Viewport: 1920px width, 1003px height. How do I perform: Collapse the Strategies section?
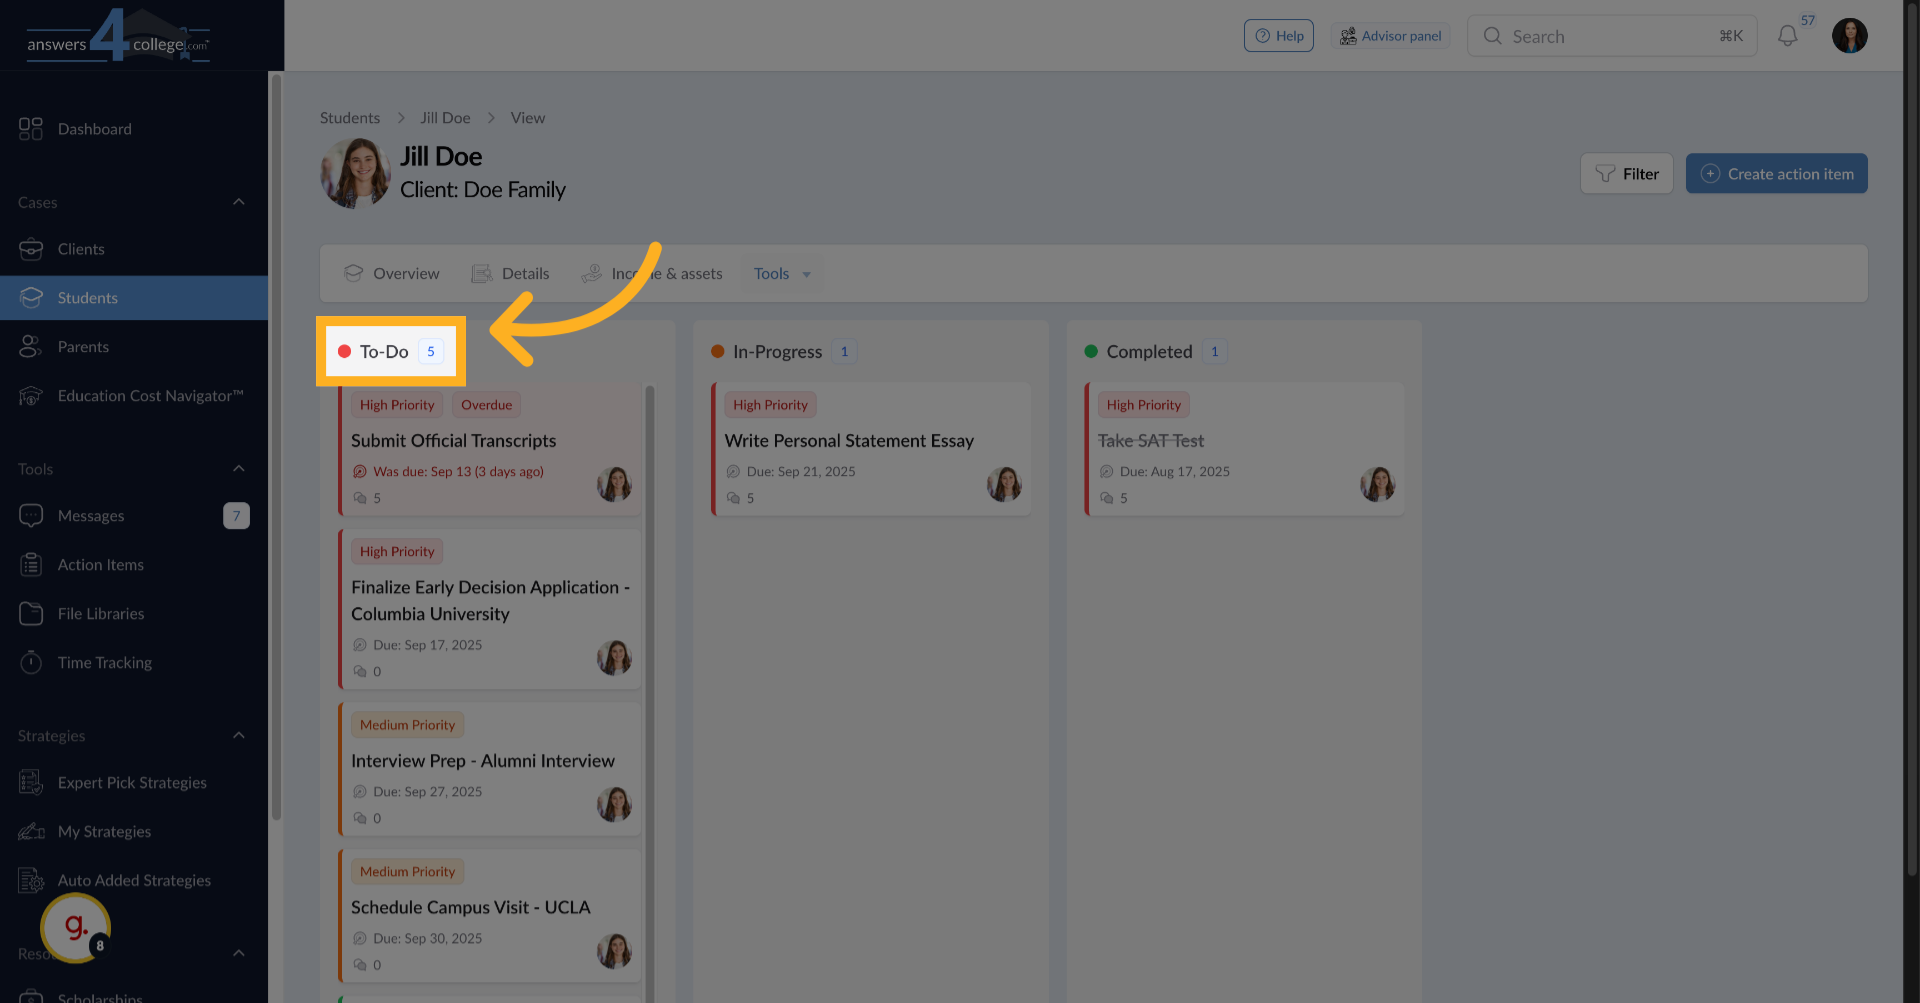[x=239, y=735]
